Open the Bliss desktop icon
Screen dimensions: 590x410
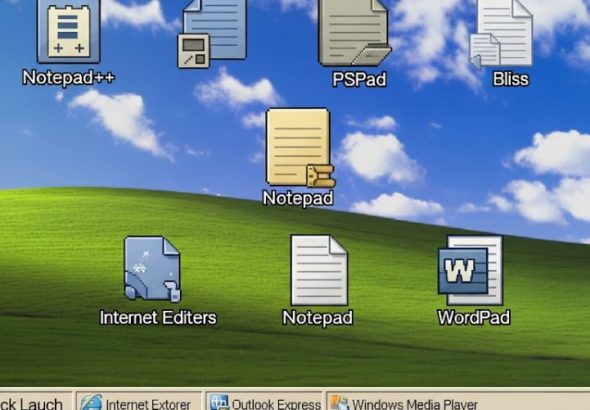click(501, 34)
